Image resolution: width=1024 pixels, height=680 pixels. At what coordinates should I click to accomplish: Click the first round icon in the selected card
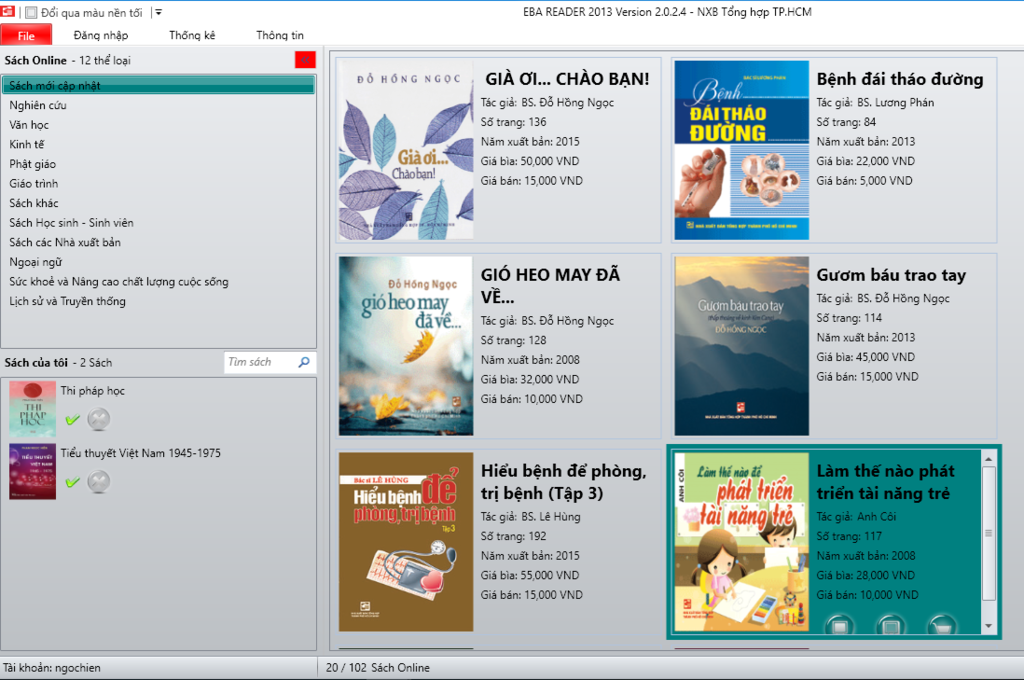(840, 625)
